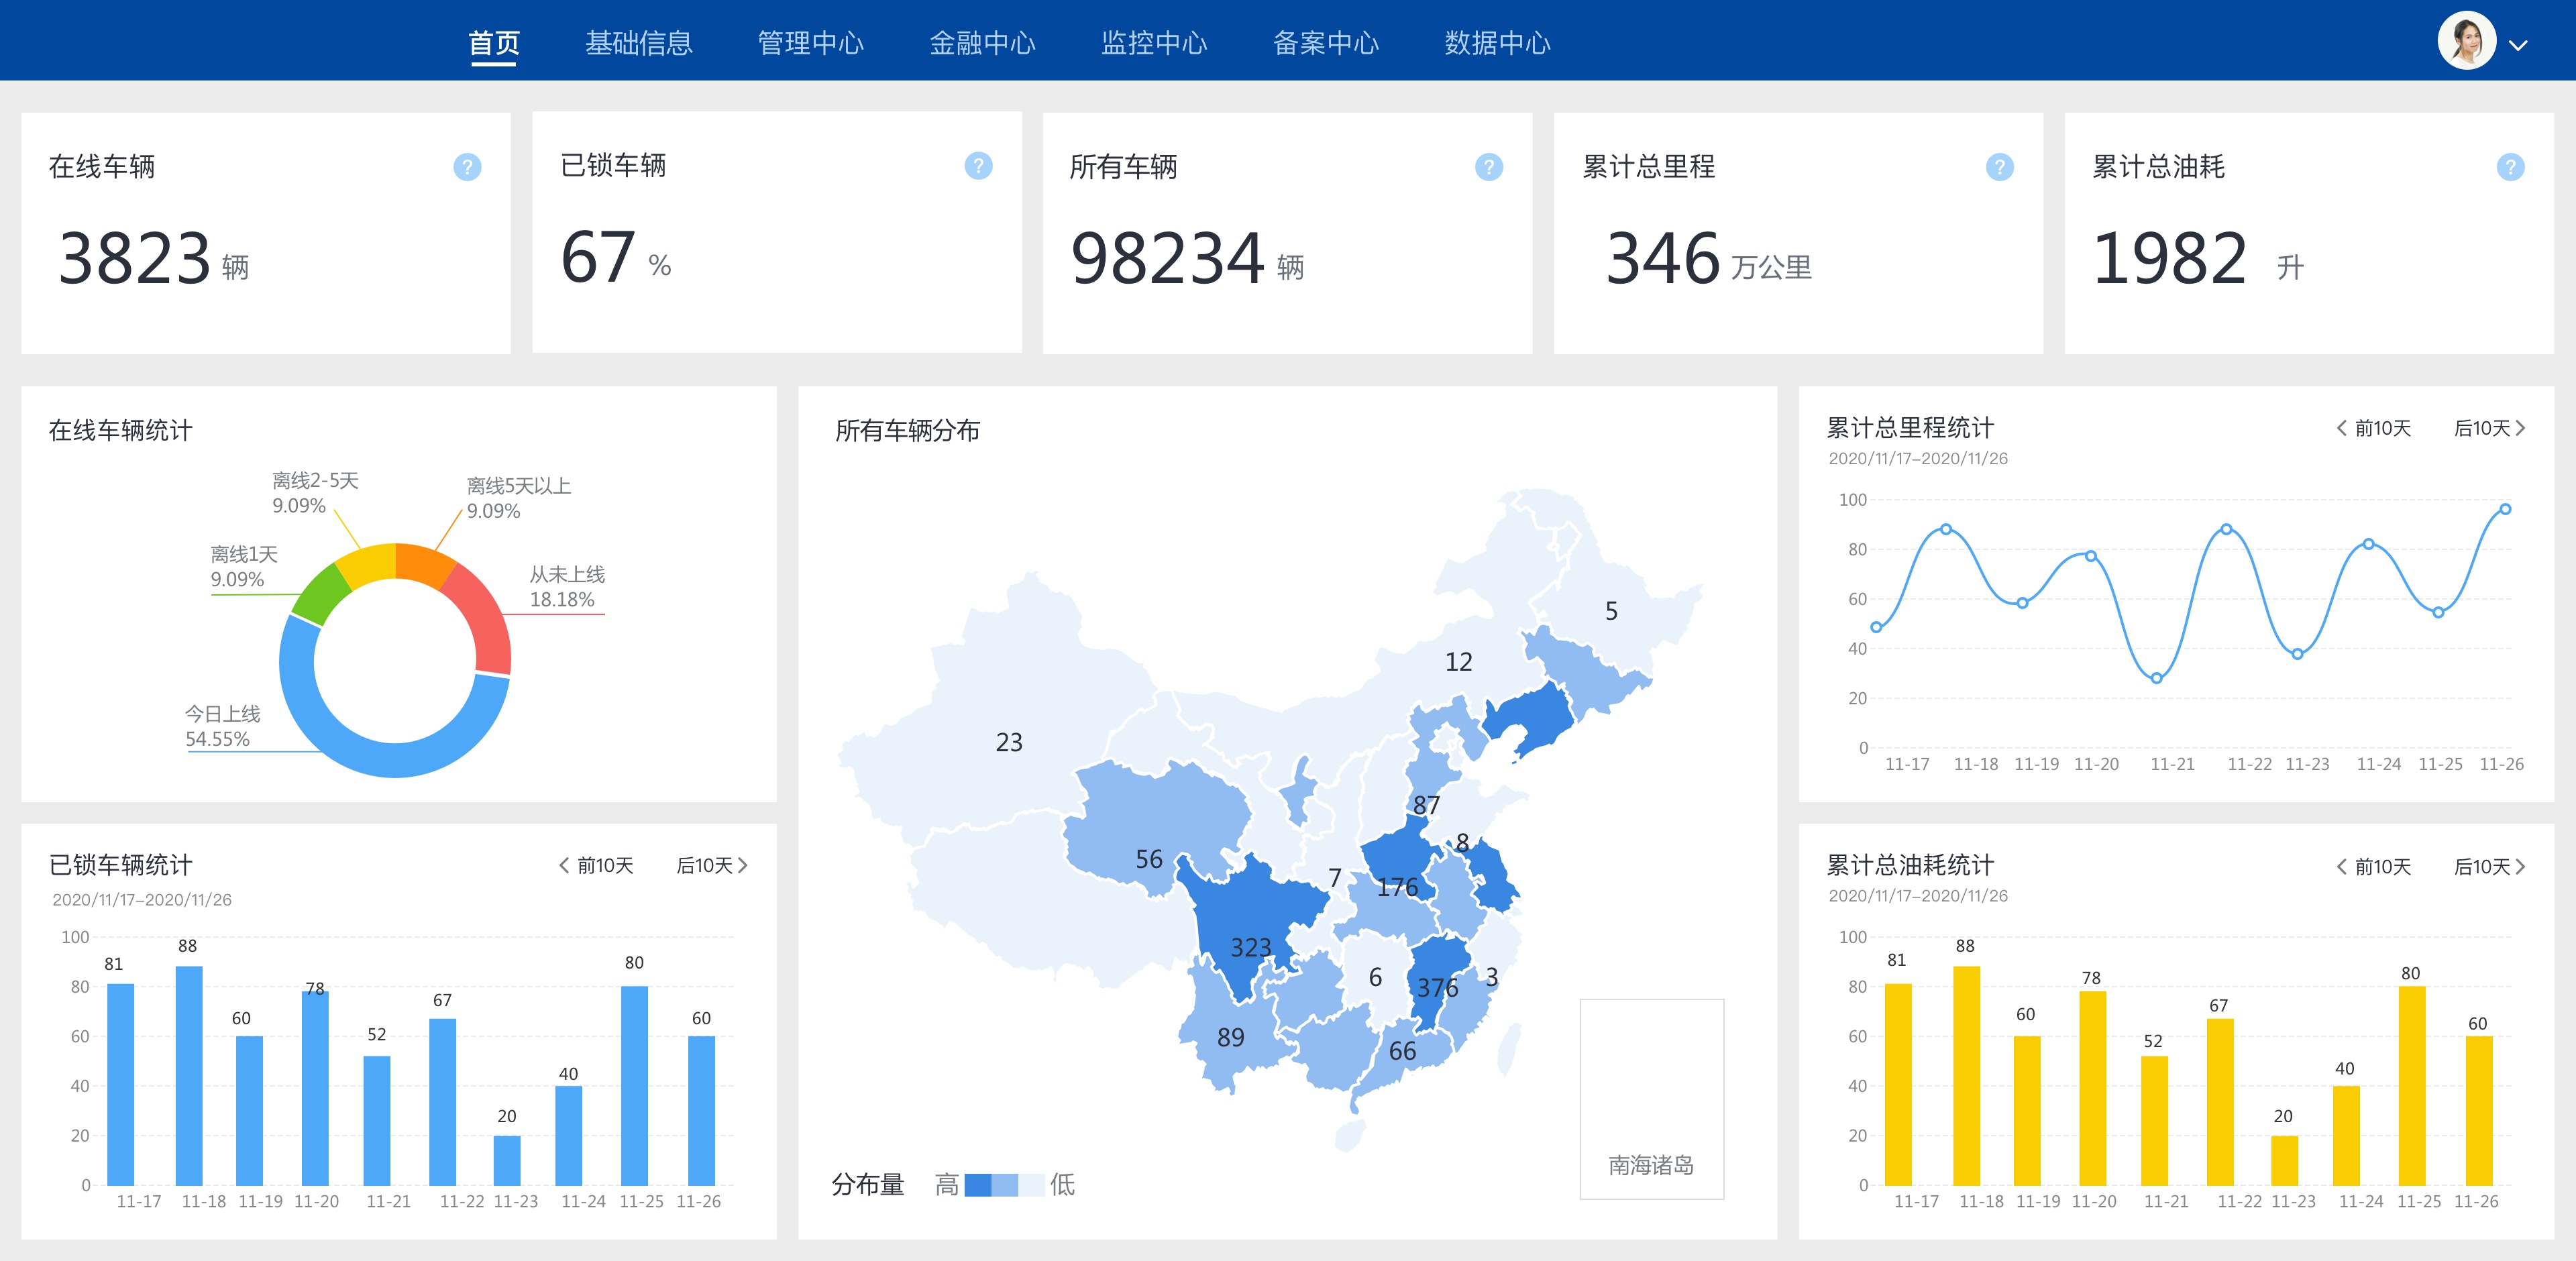
Task: Expand the user account dropdown arrow
Action: [2518, 45]
